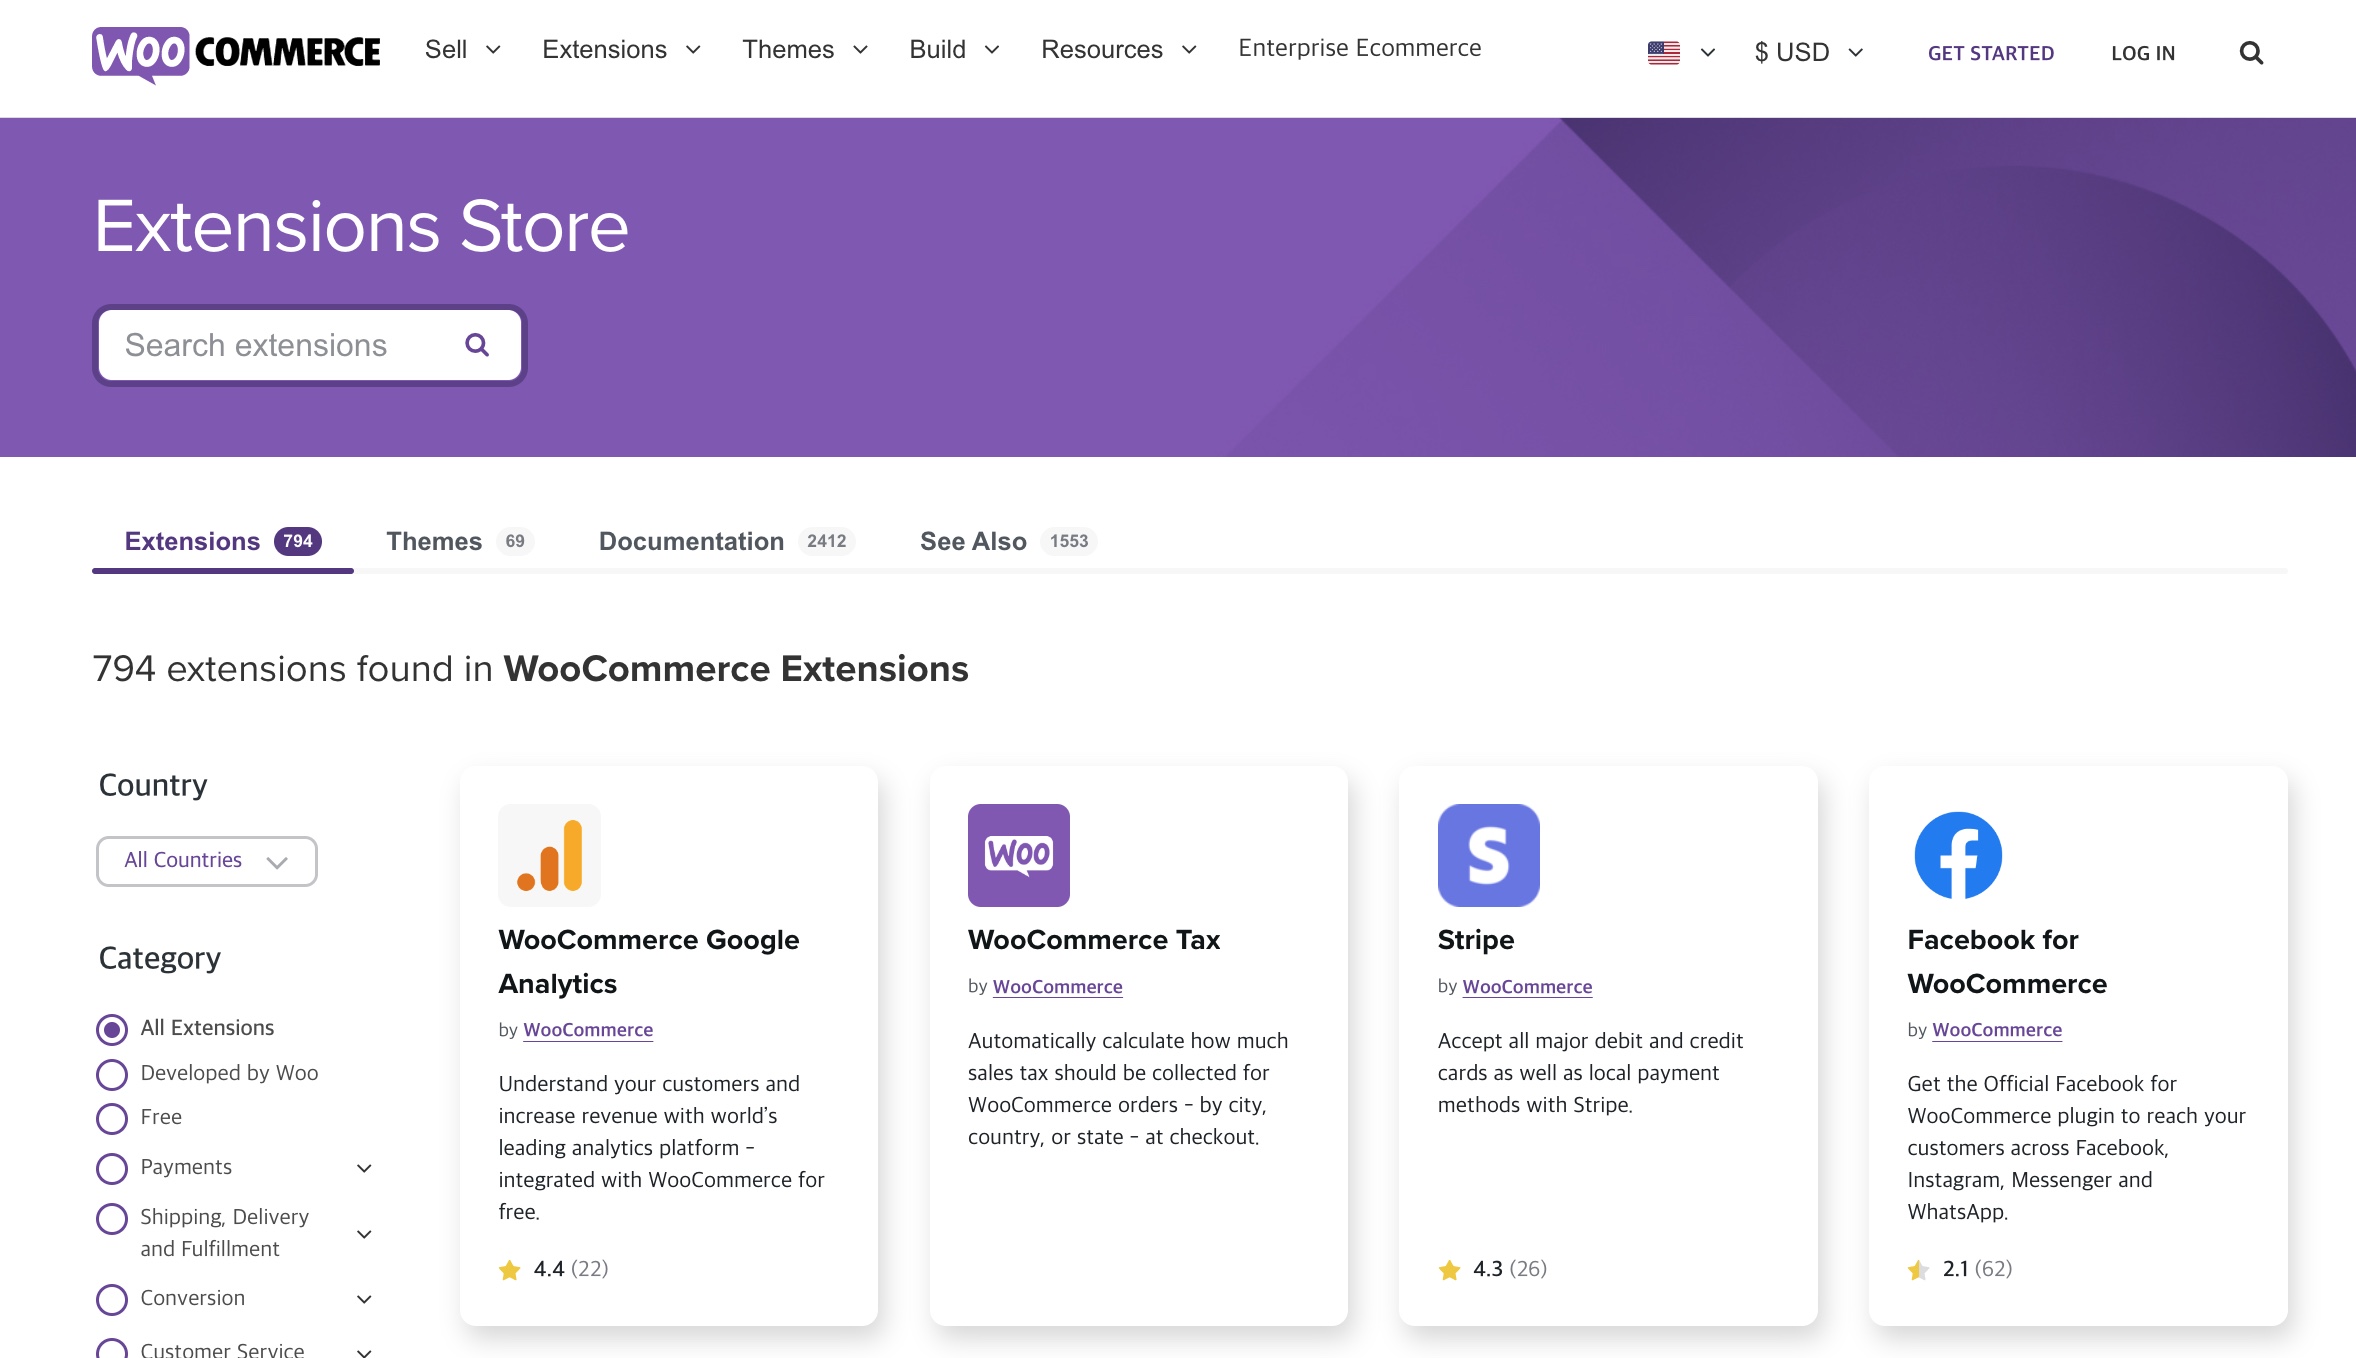The image size is (2356, 1358).
Task: Expand the Payments category dropdown
Action: coord(364,1165)
